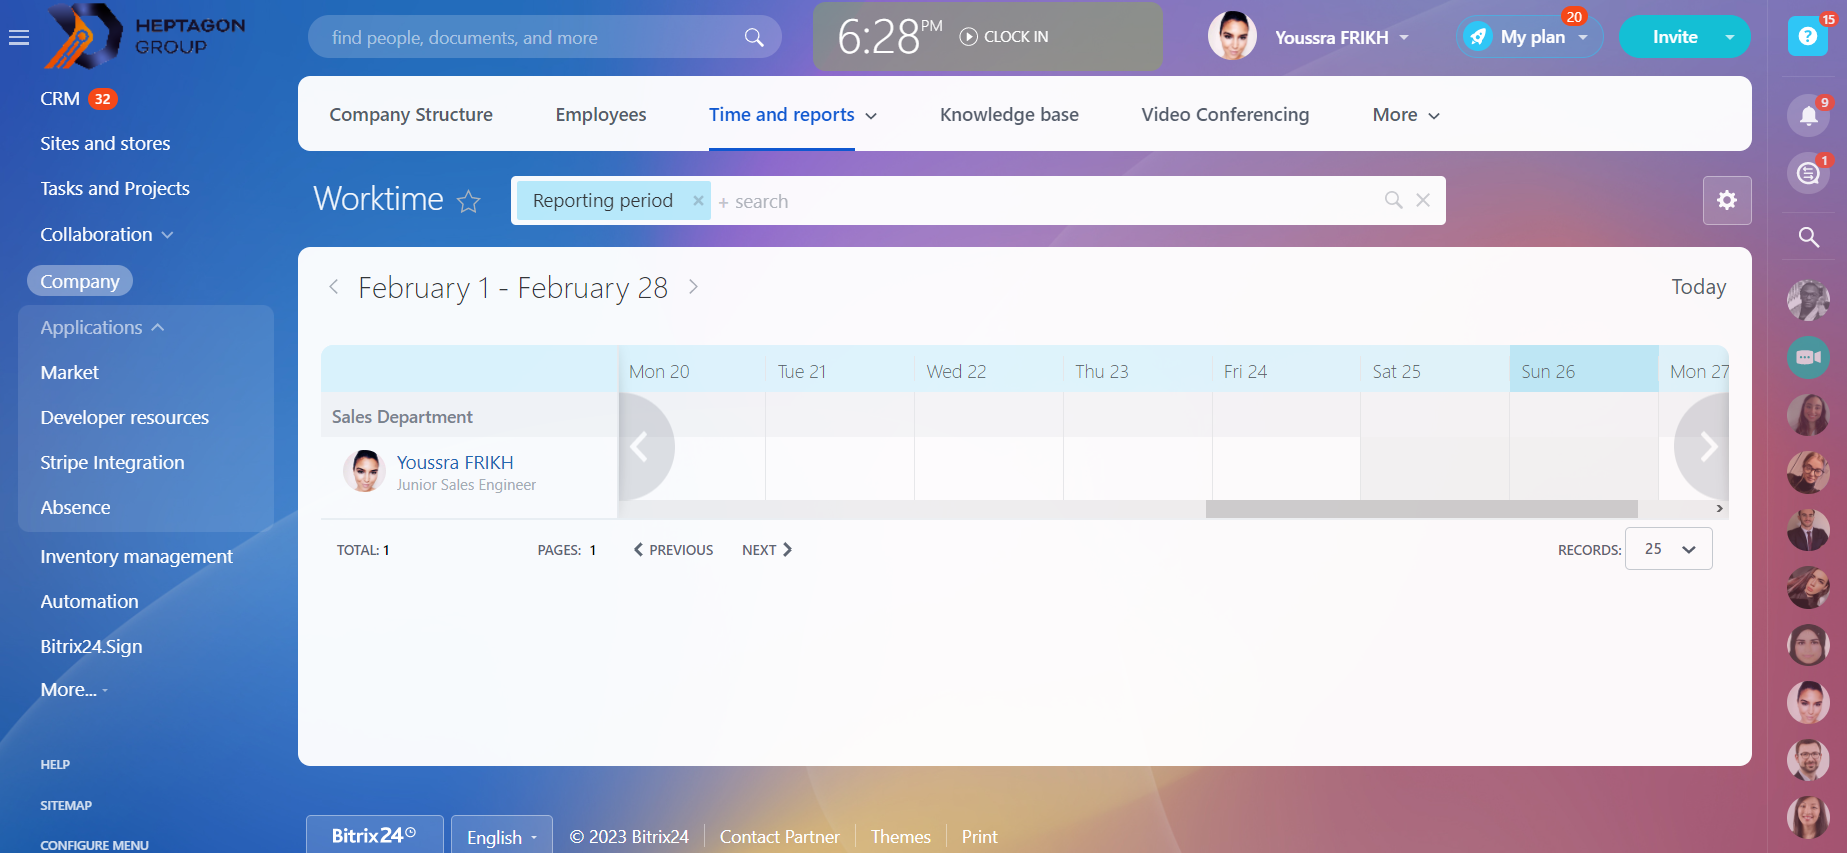Open the Invite dropdown arrow
This screenshot has height=853, width=1847.
pos(1729,38)
